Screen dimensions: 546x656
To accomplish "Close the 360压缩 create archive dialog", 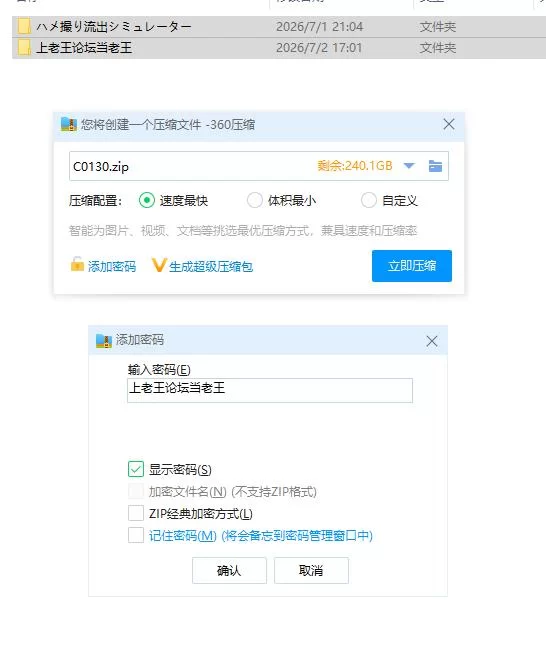I will coord(449,124).
